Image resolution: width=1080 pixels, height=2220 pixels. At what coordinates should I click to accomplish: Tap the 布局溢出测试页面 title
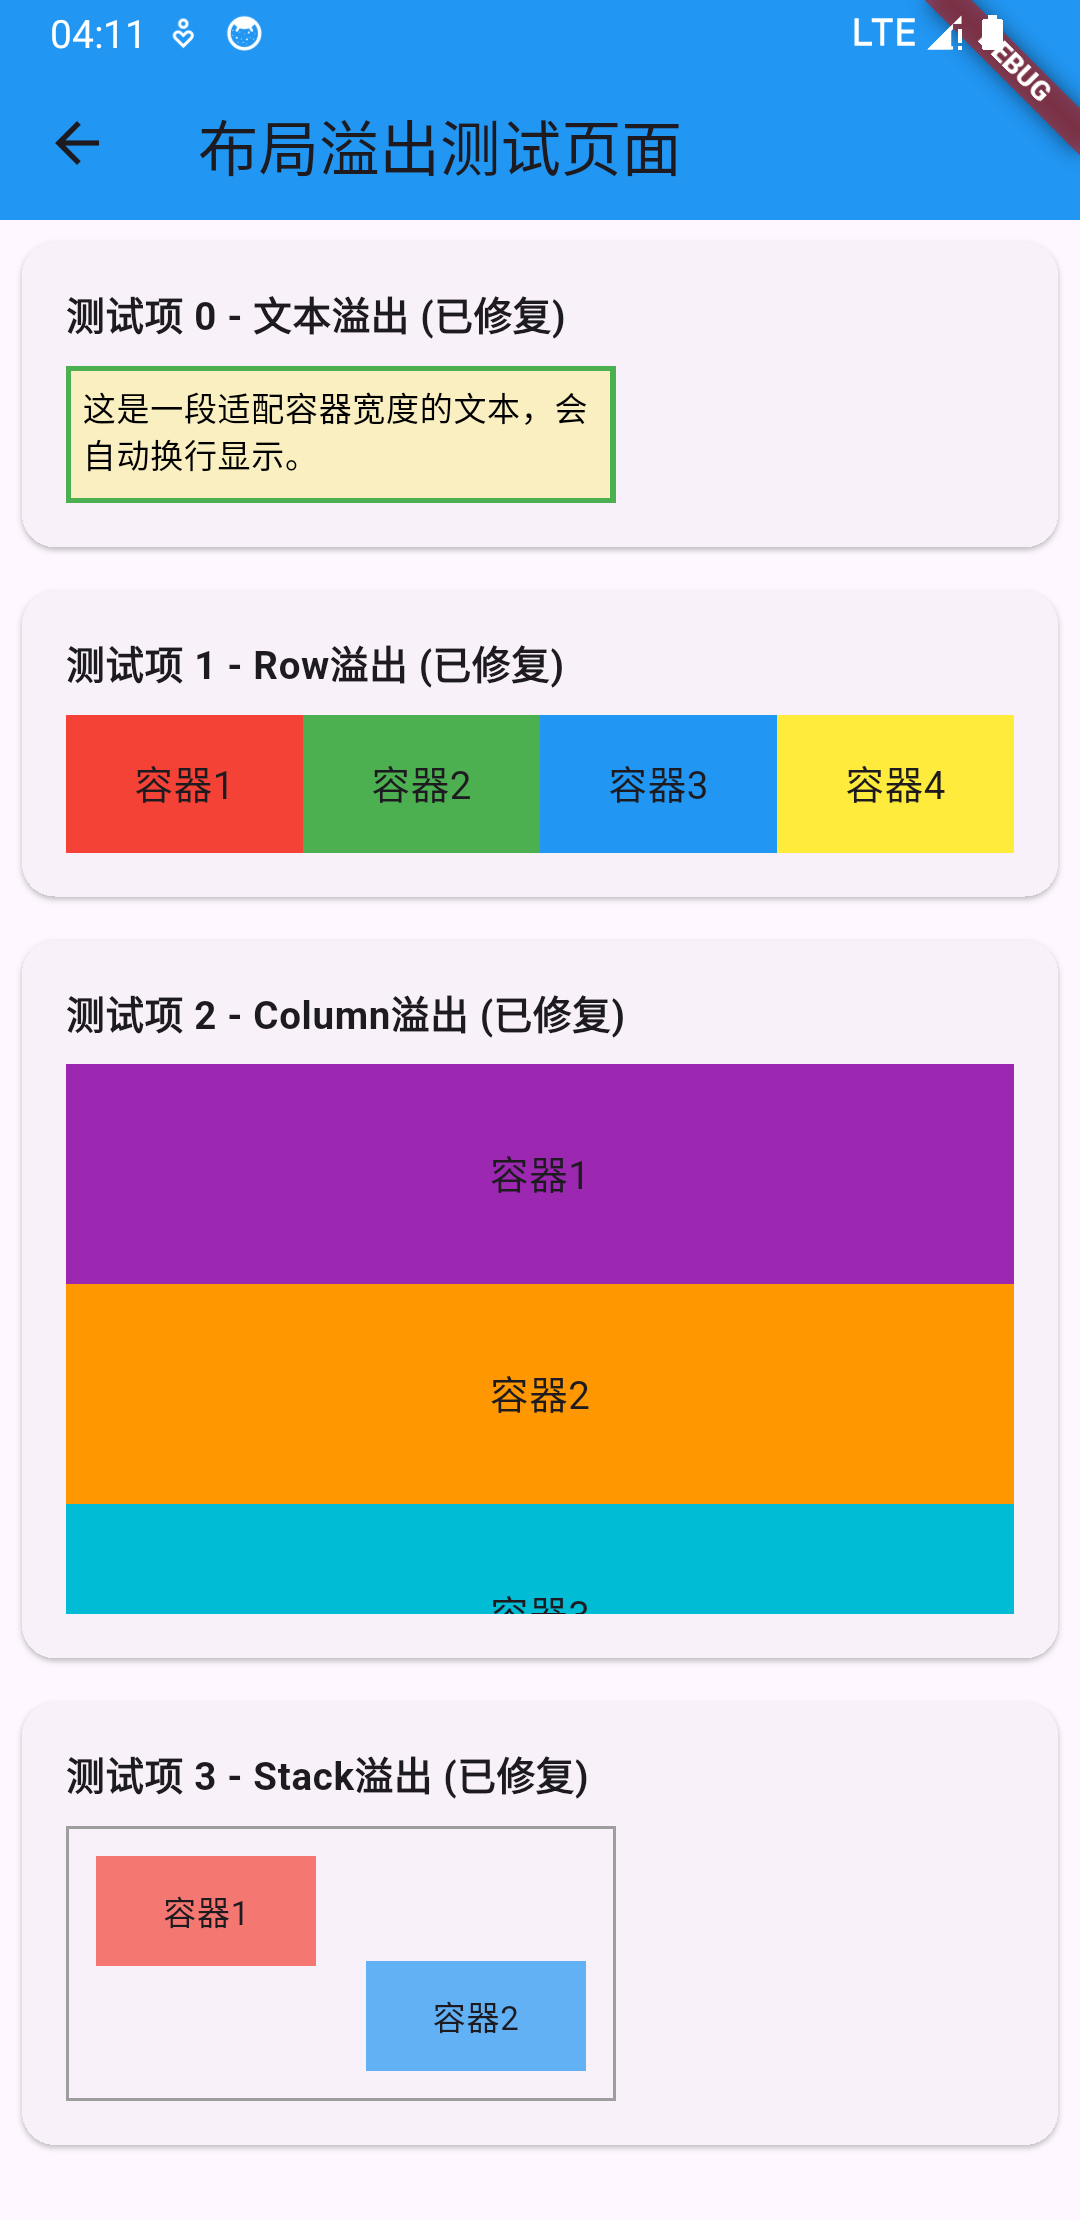coord(440,146)
